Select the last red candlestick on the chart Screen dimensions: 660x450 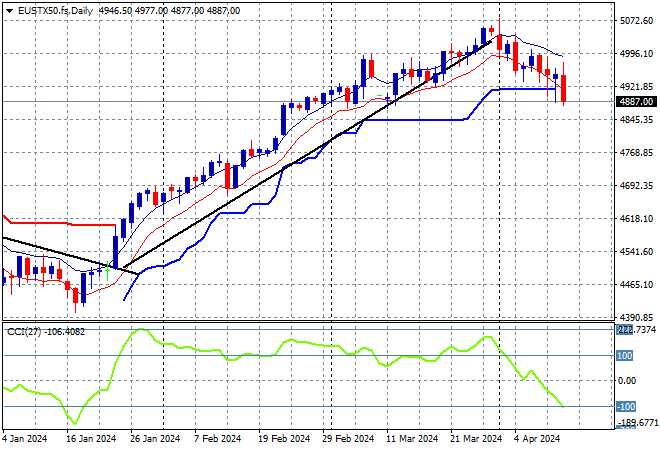click(x=564, y=88)
